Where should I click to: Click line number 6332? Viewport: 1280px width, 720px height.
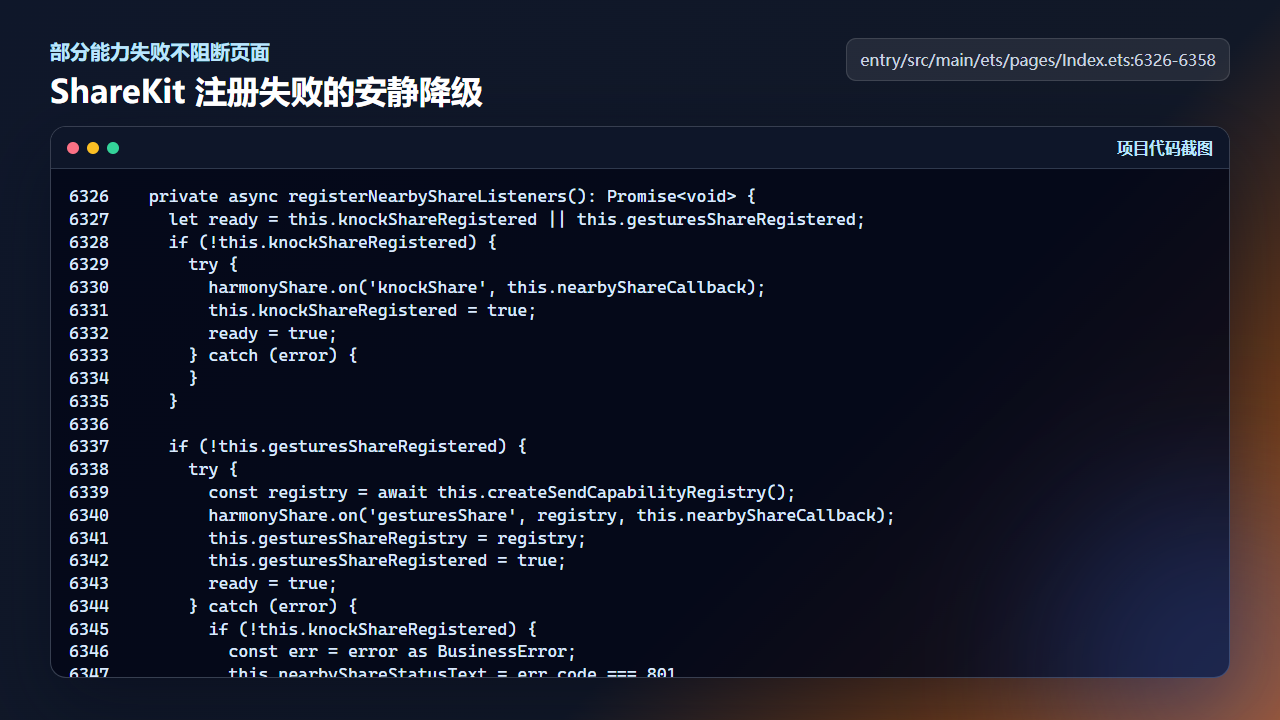(x=89, y=333)
